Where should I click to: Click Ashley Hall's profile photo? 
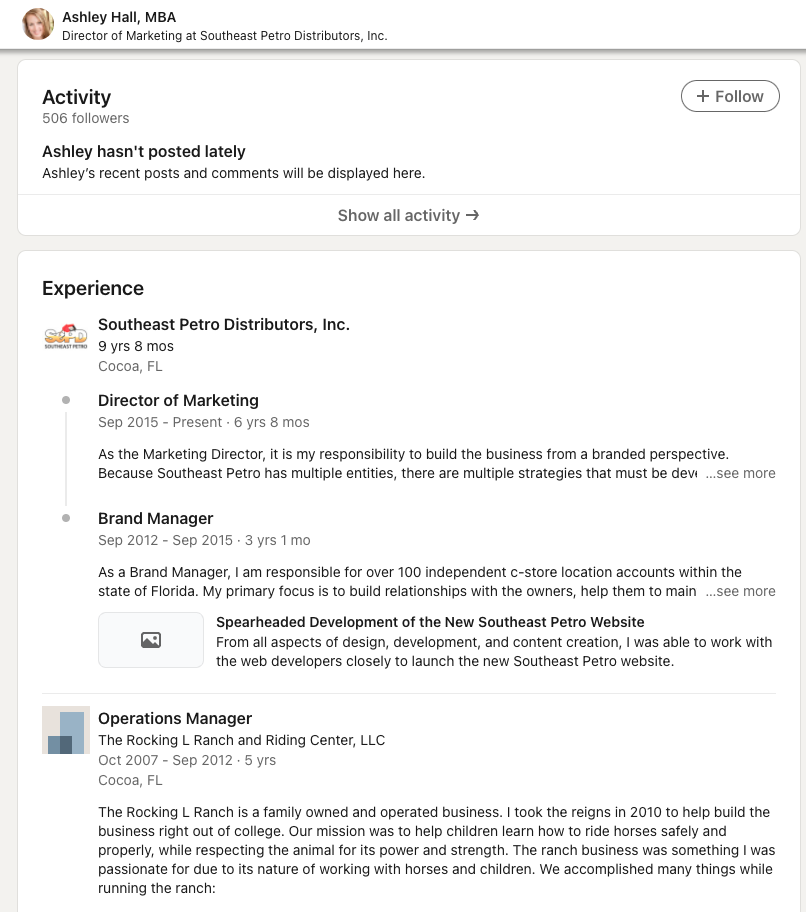pyautogui.click(x=38, y=24)
